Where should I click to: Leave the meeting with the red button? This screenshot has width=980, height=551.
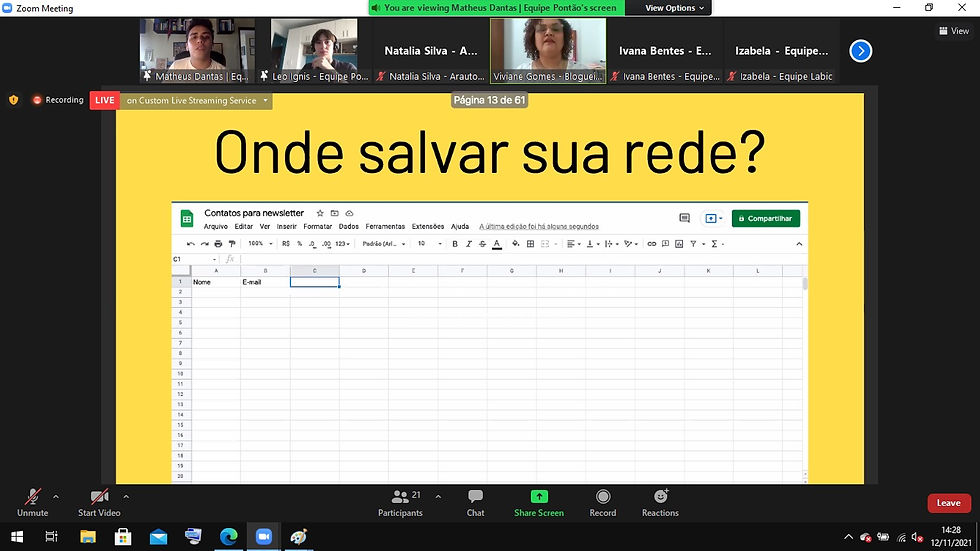[x=949, y=503]
